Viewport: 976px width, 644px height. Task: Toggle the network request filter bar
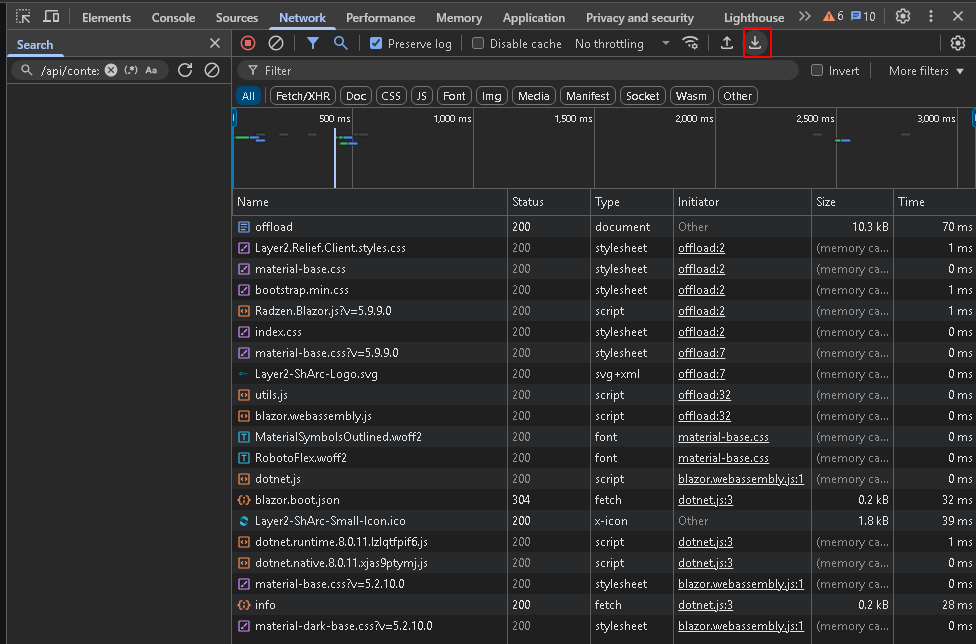312,43
